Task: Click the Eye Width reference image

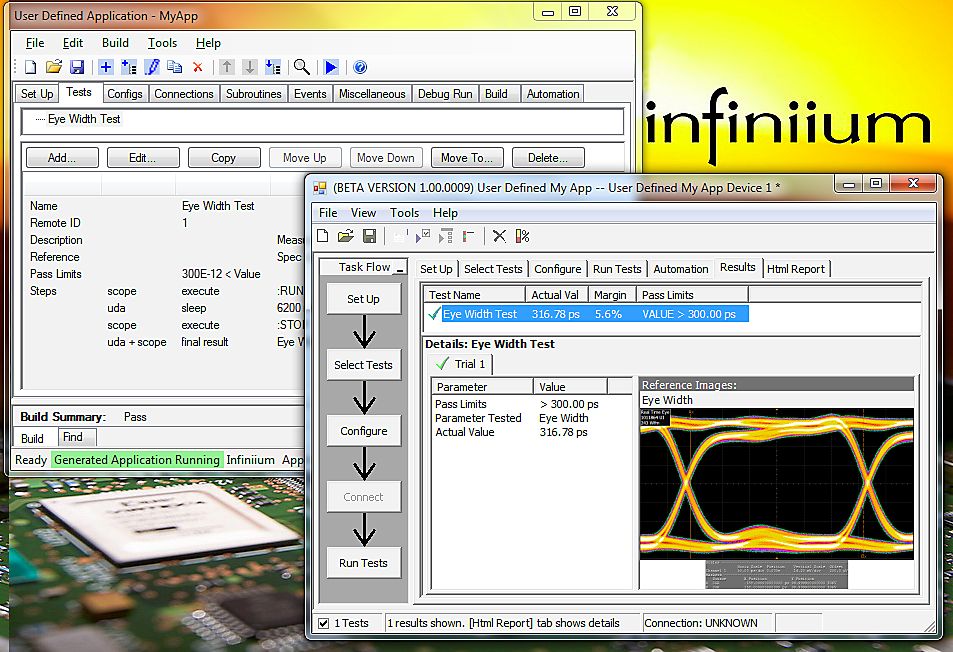Action: [x=776, y=484]
